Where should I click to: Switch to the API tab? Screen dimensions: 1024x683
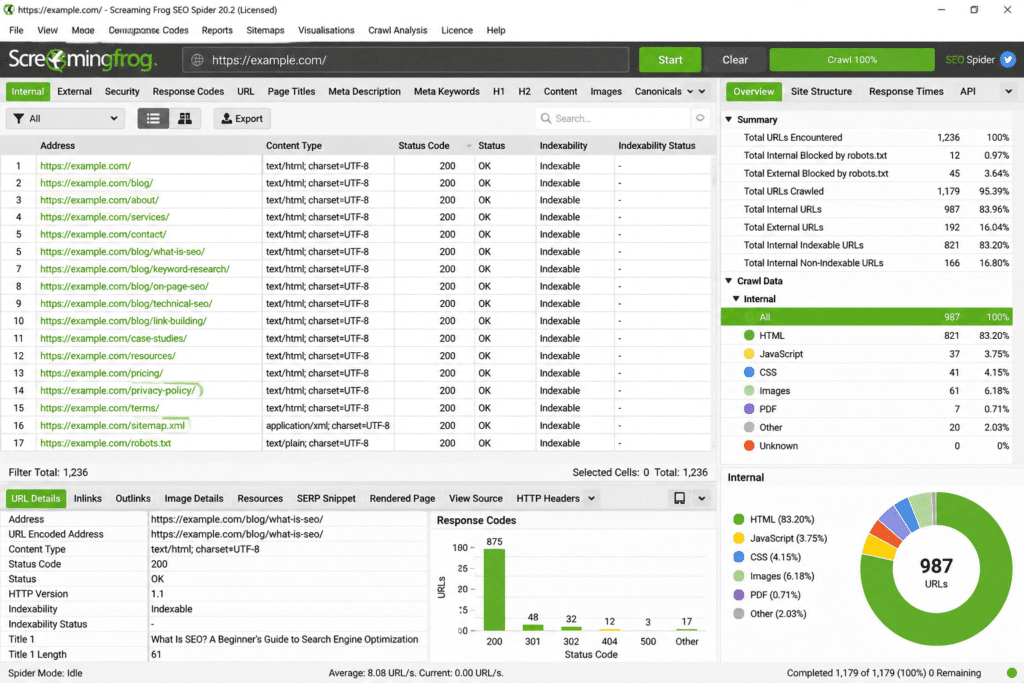(967, 91)
